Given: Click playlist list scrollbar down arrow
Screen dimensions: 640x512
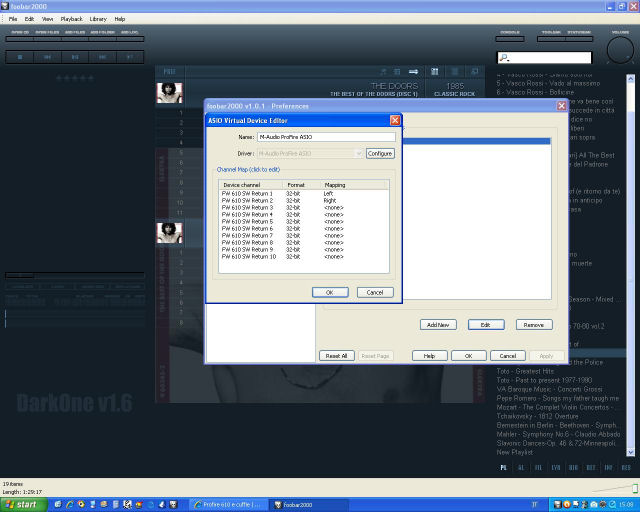Looking at the screenshot, I should [631, 452].
